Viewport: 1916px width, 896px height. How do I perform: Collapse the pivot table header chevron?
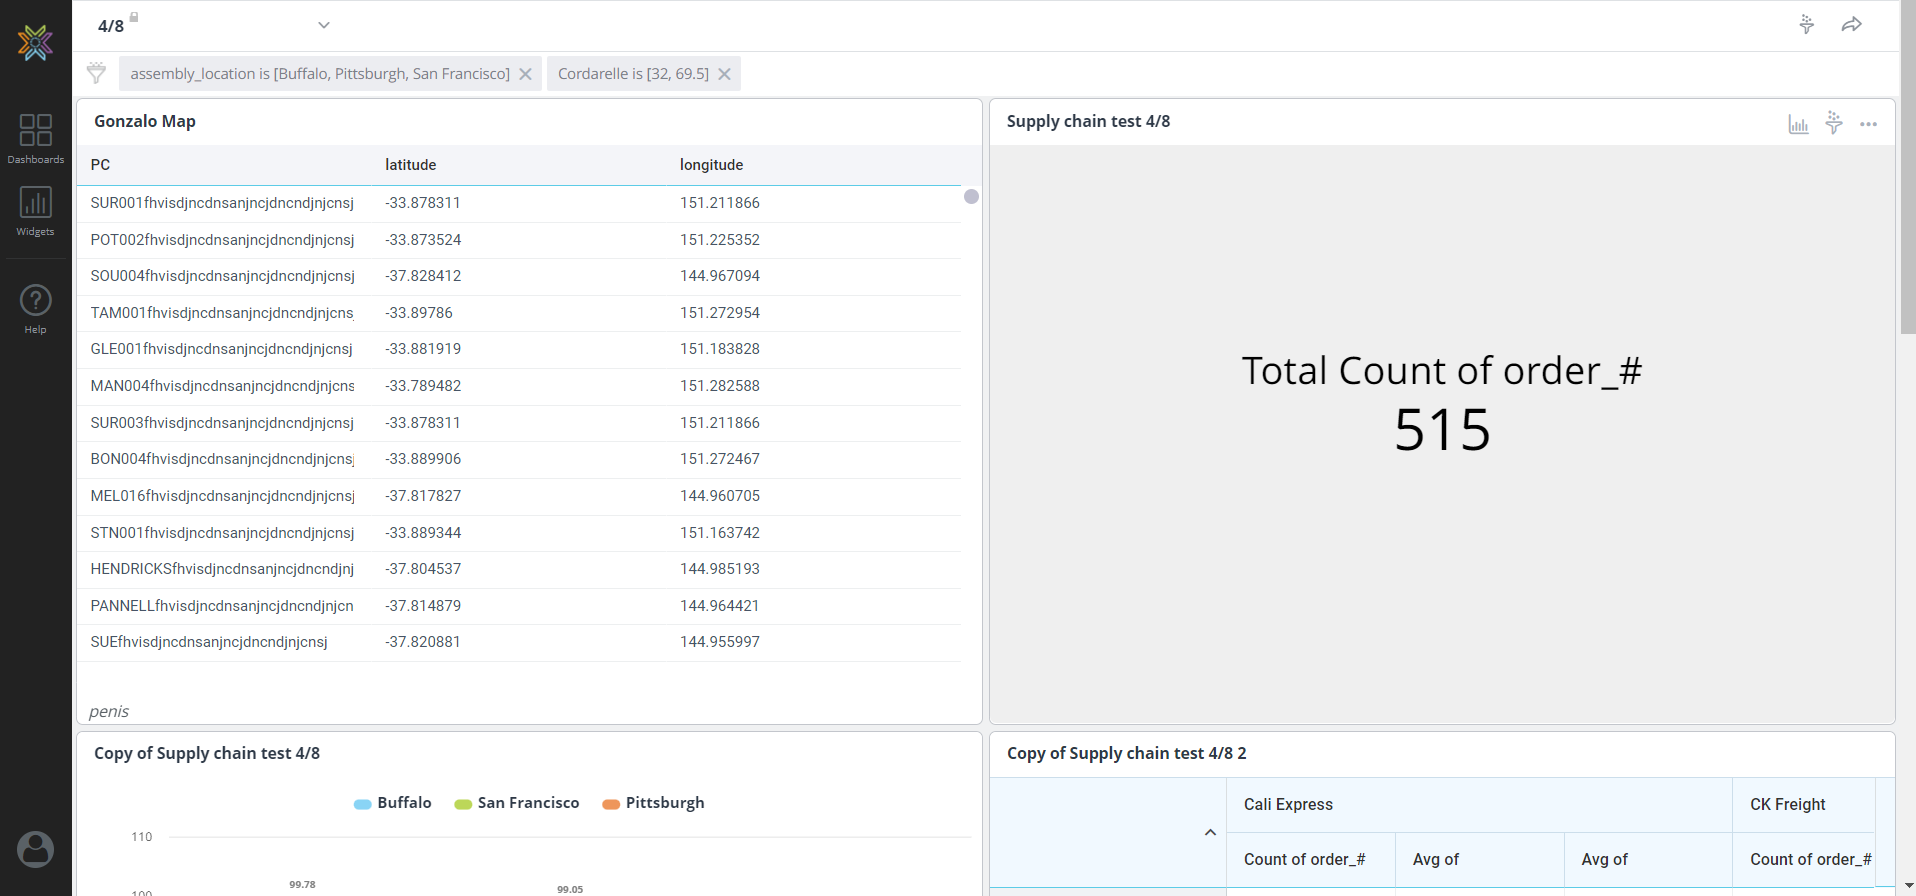pyautogui.click(x=1210, y=832)
